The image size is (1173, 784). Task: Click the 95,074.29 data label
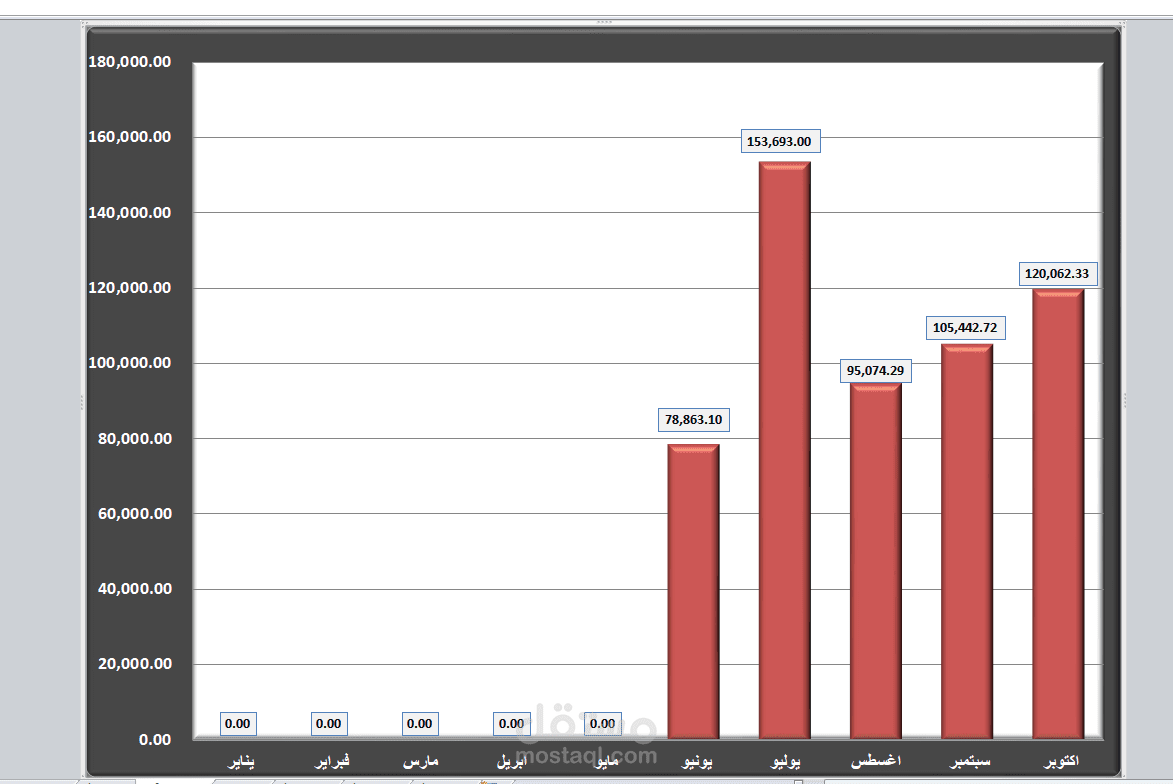click(875, 370)
